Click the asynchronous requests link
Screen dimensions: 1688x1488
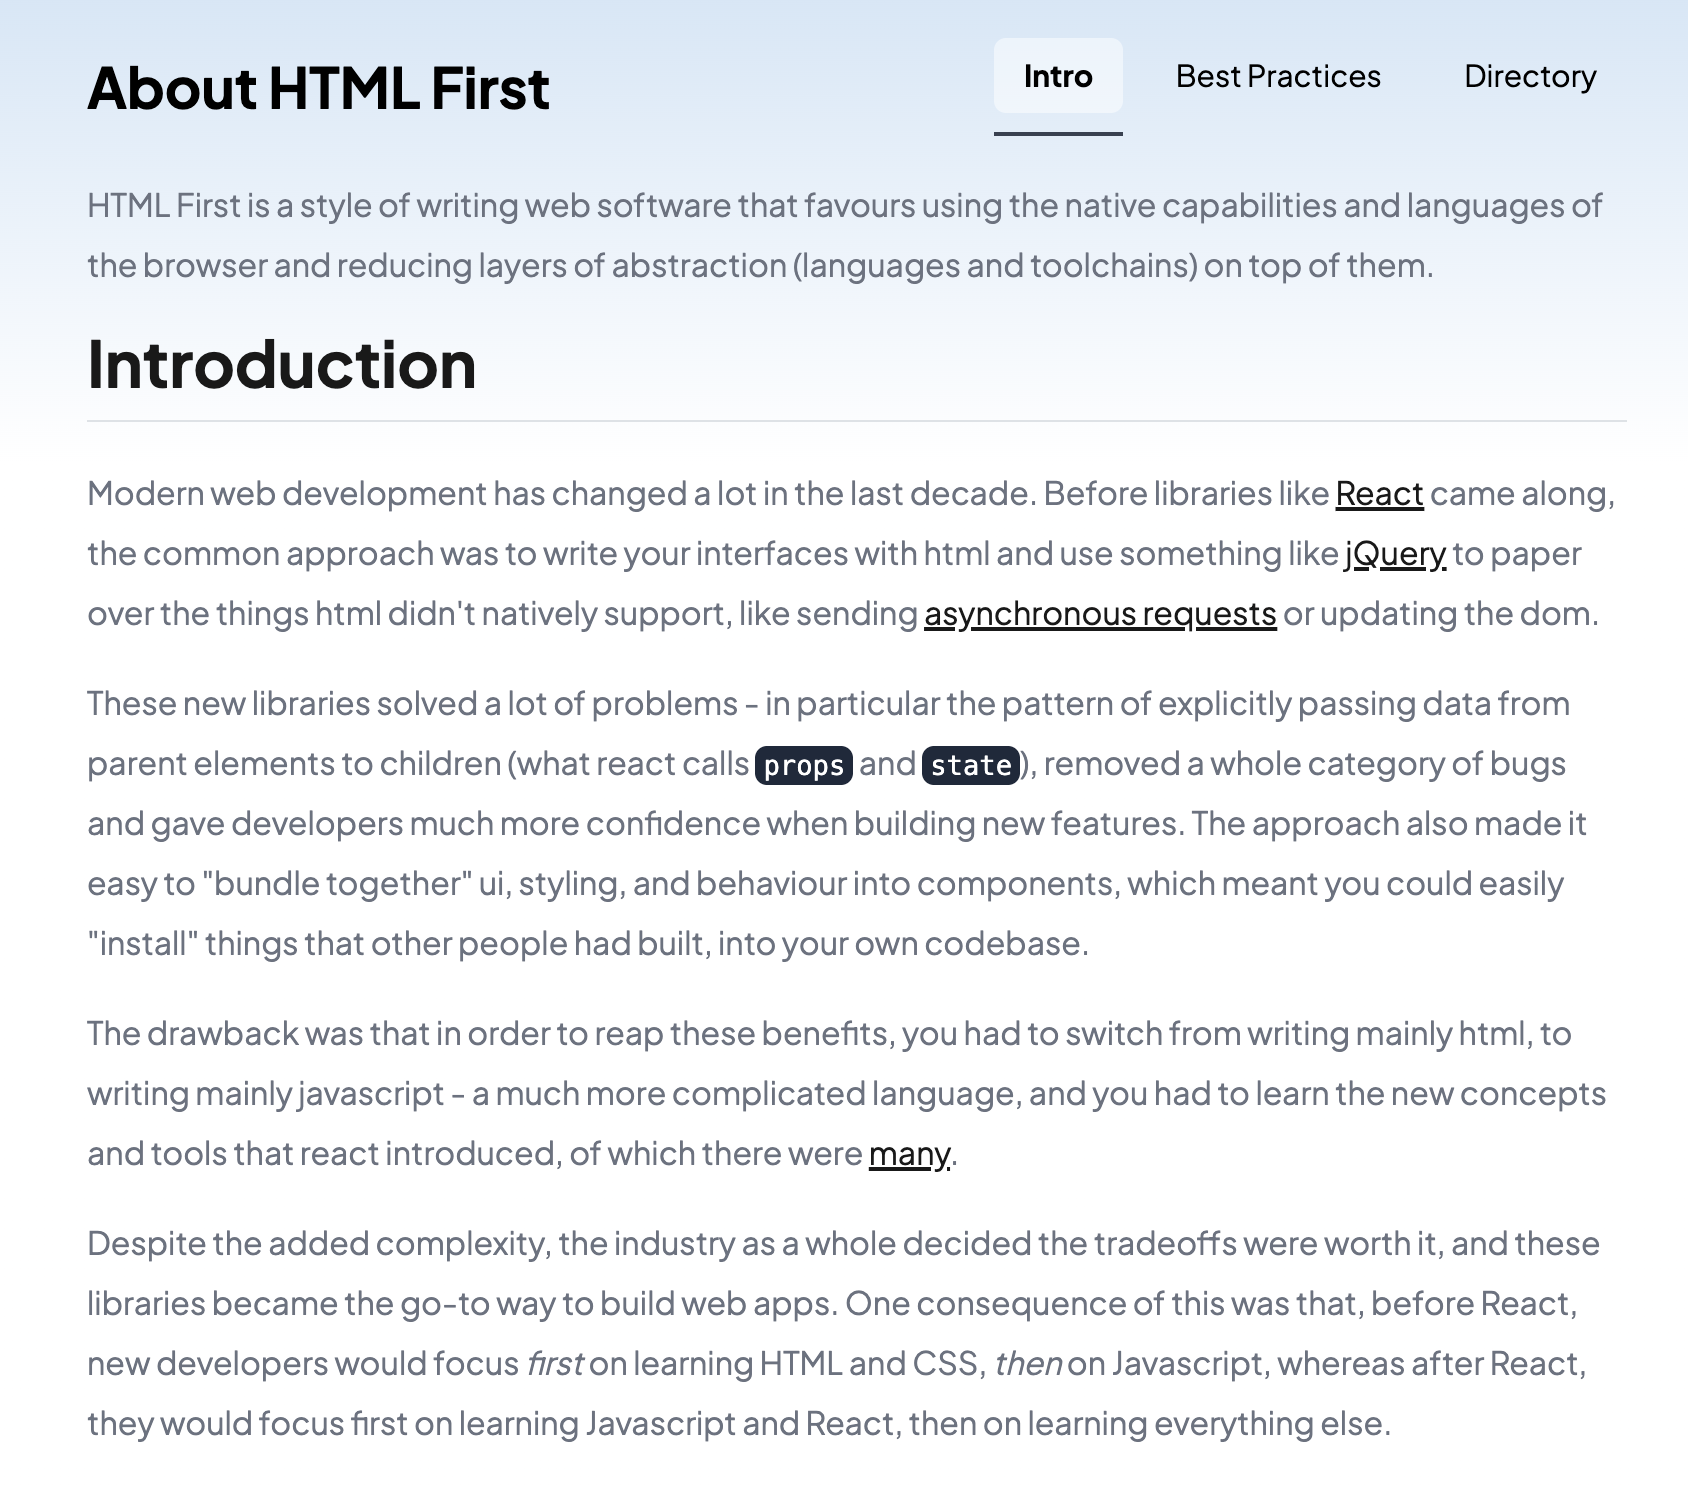1100,614
